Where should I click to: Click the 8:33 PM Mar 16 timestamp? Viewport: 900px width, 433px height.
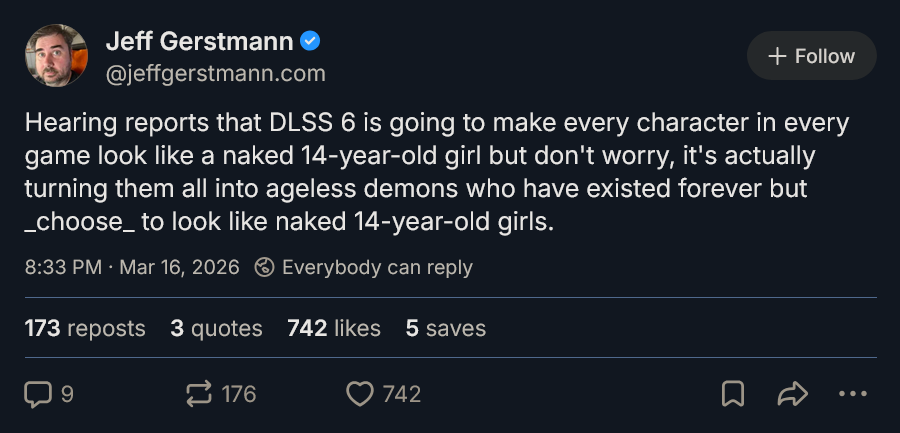tap(132, 267)
